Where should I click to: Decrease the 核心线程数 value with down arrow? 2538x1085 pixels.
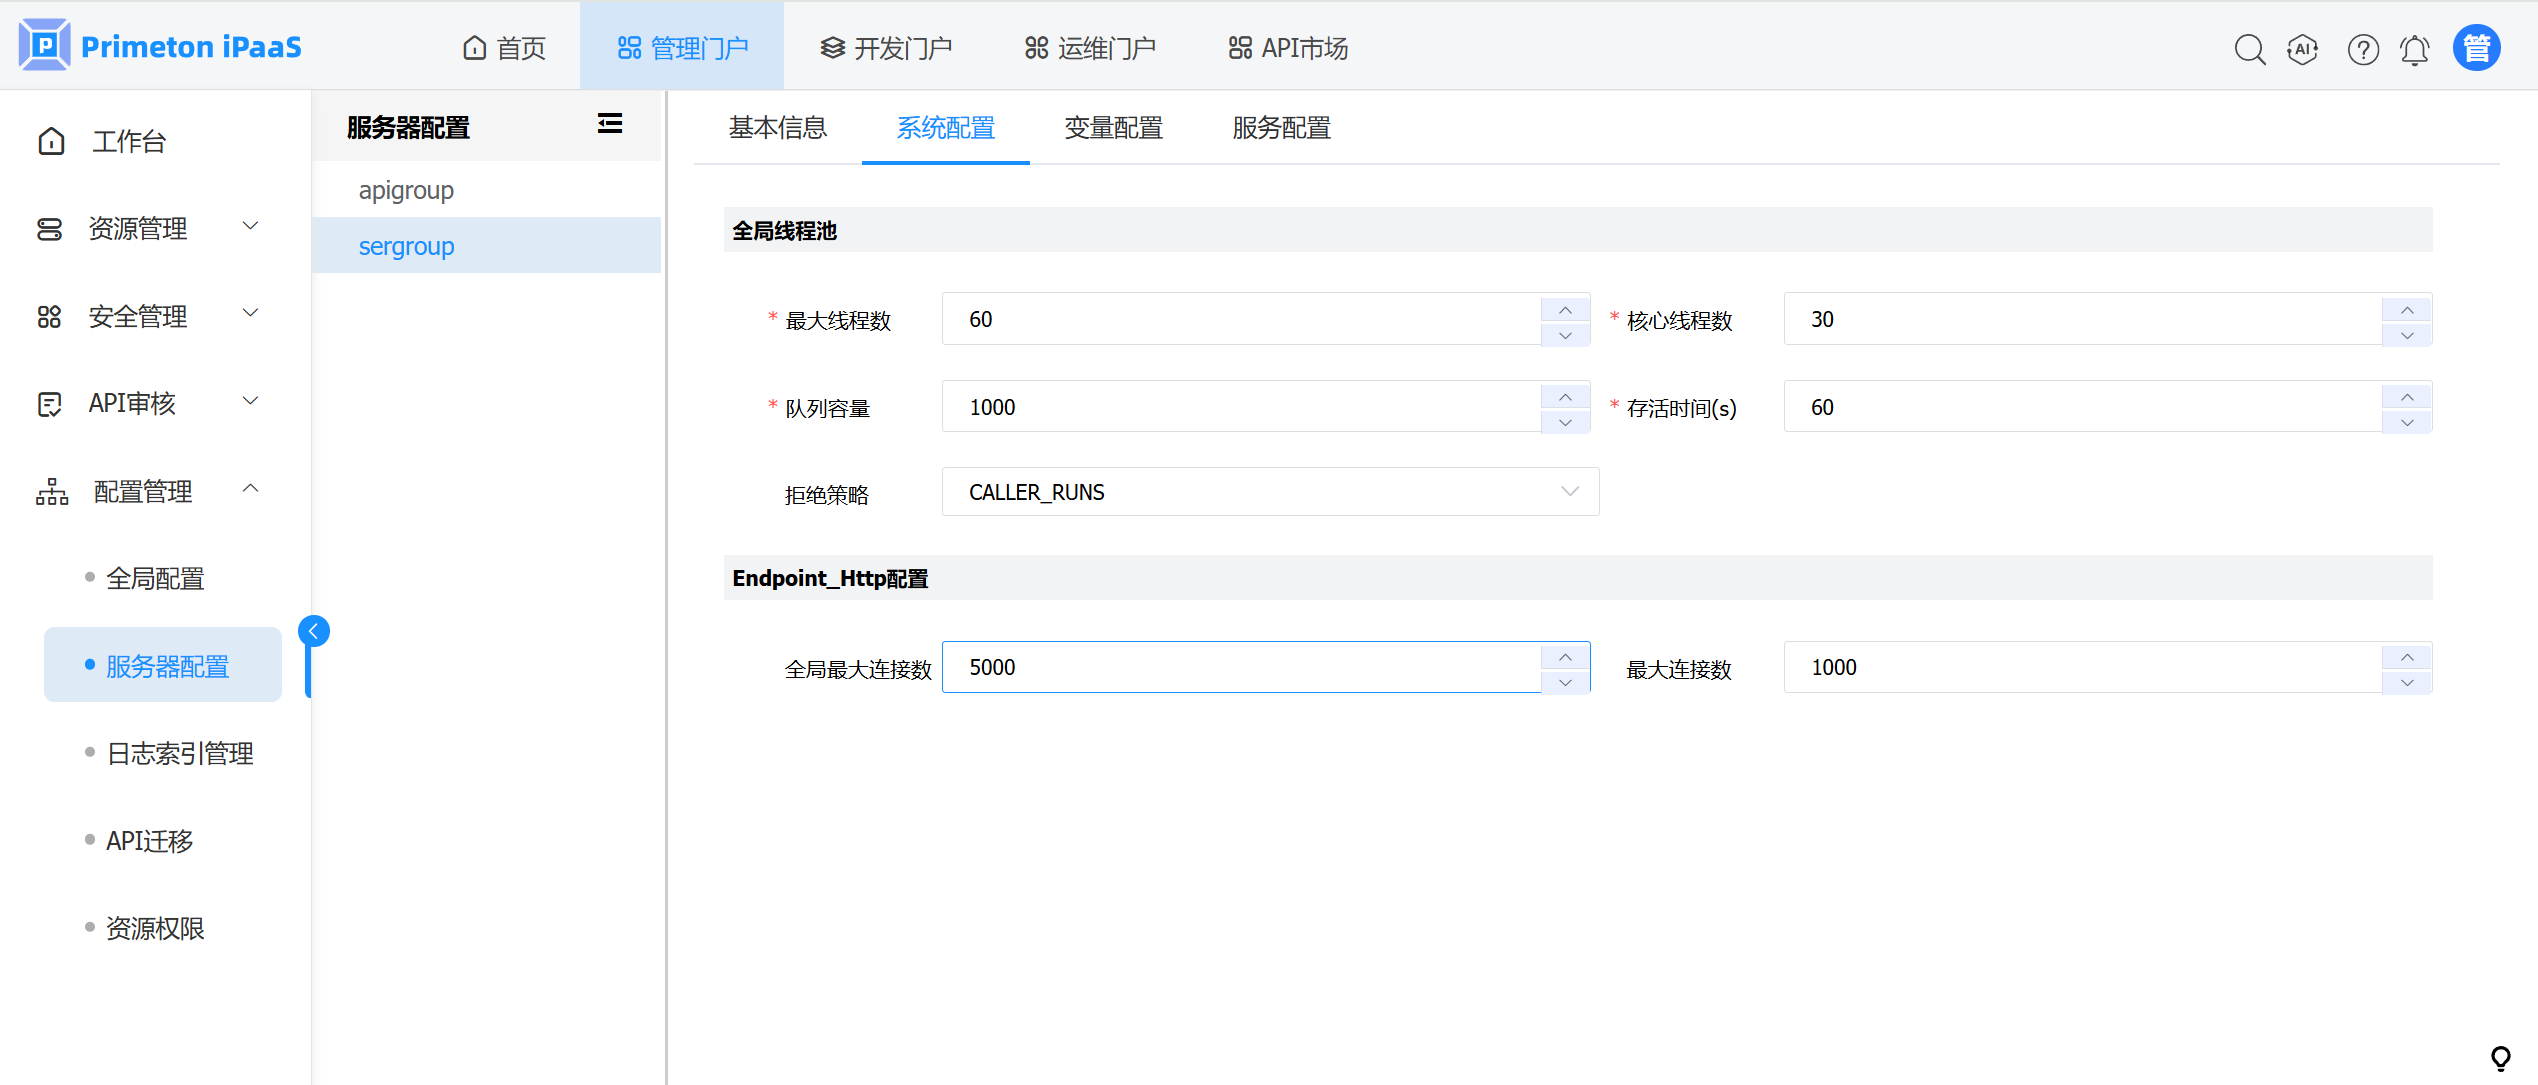[2407, 334]
